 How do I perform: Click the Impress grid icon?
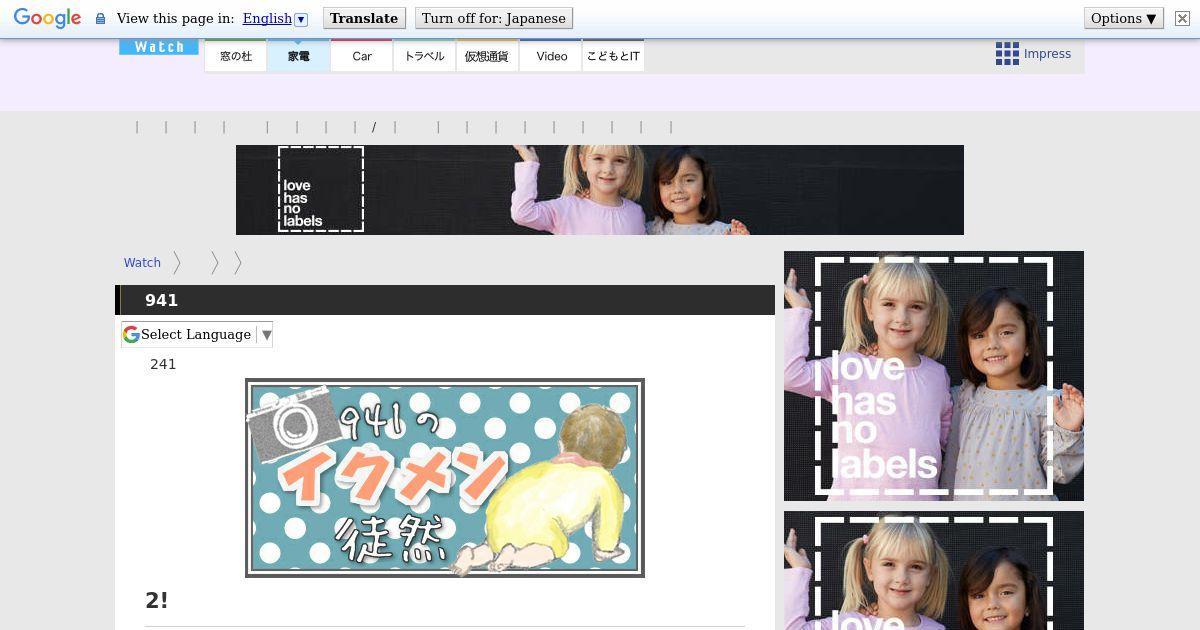tap(1007, 54)
